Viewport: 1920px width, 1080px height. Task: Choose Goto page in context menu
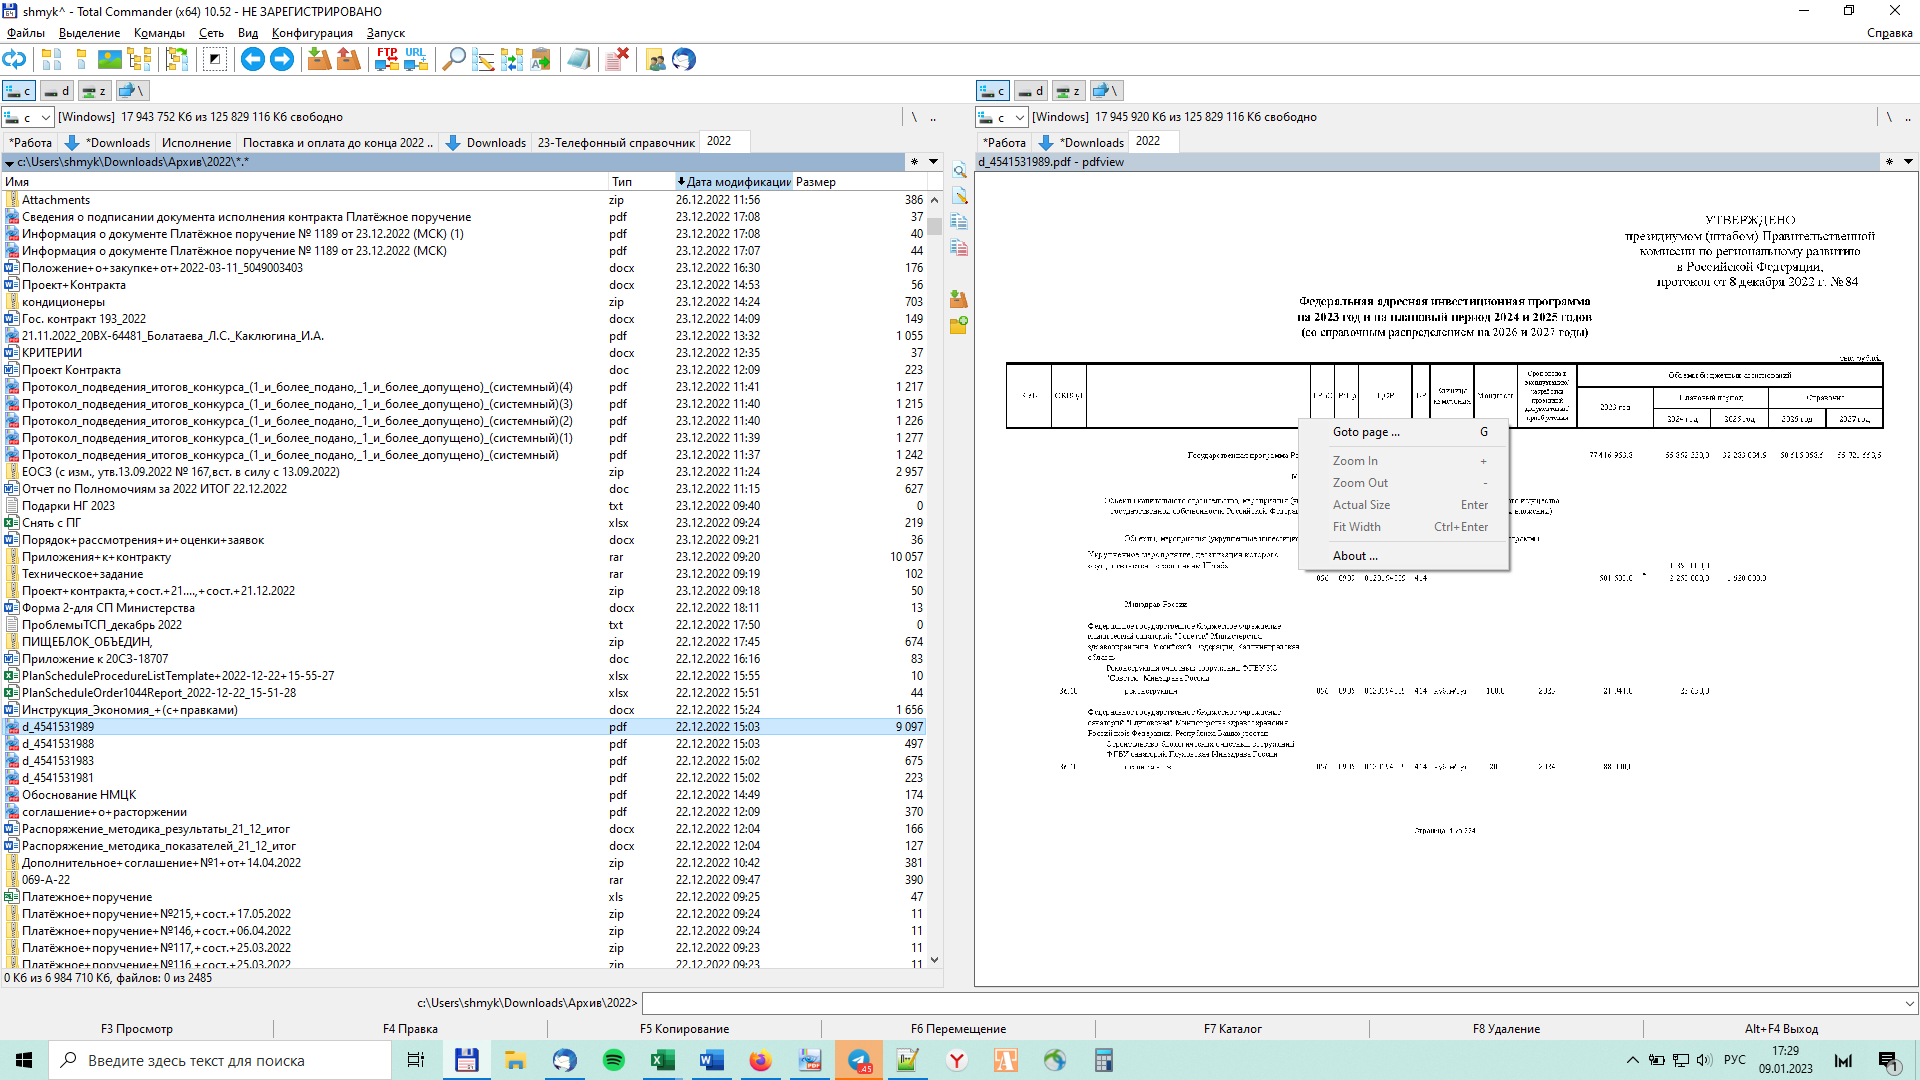pos(1366,432)
